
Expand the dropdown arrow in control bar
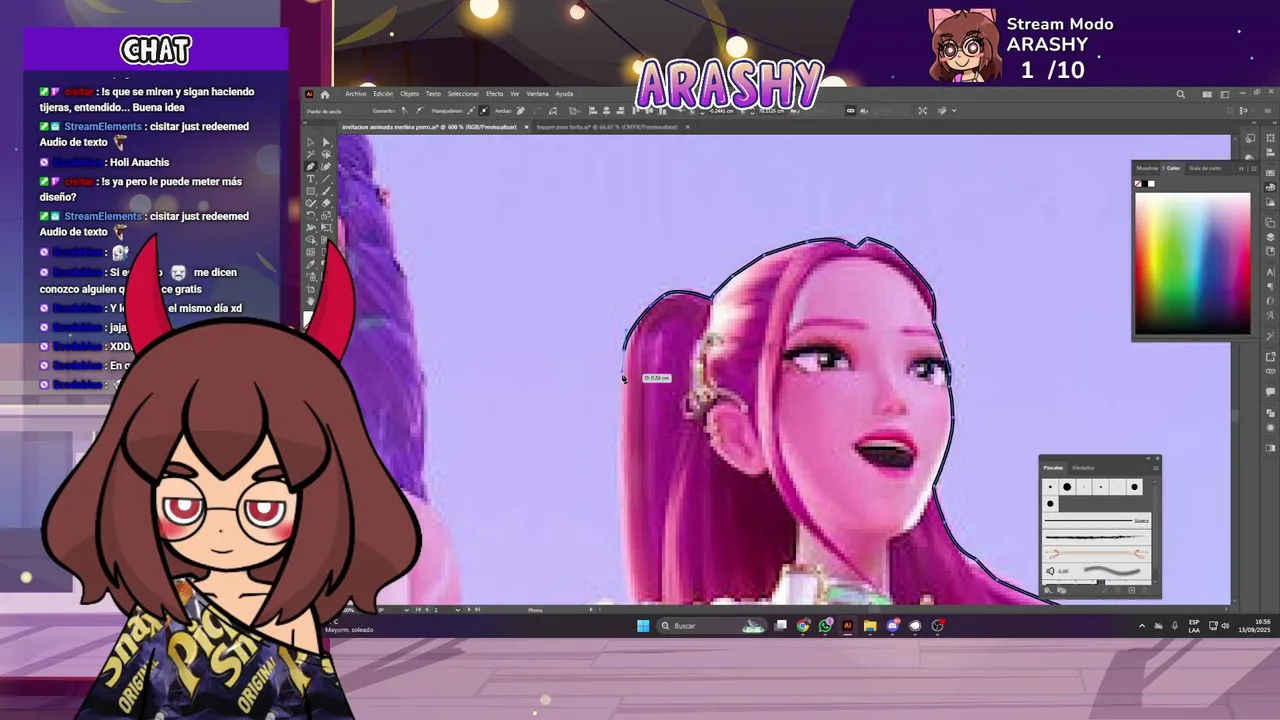coord(954,110)
